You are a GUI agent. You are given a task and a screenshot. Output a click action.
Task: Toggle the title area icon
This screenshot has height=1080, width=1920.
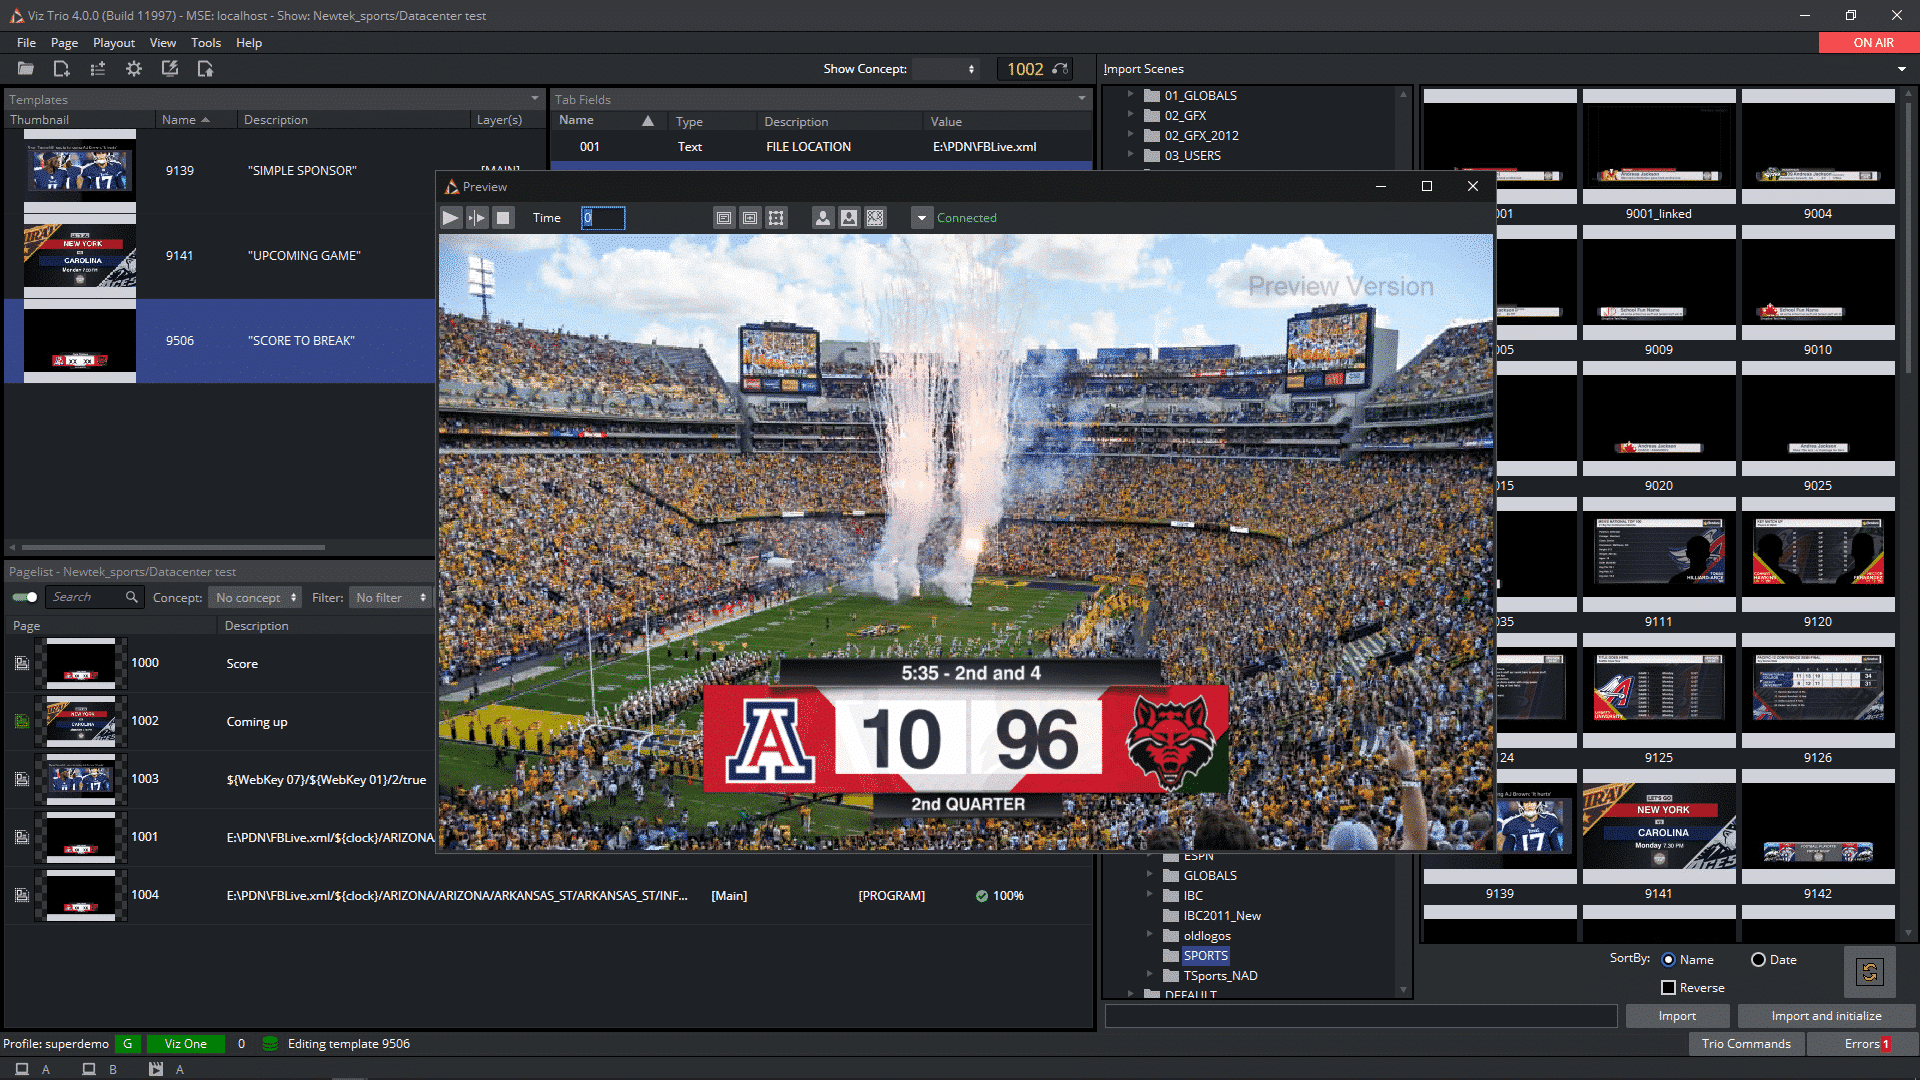(x=724, y=218)
